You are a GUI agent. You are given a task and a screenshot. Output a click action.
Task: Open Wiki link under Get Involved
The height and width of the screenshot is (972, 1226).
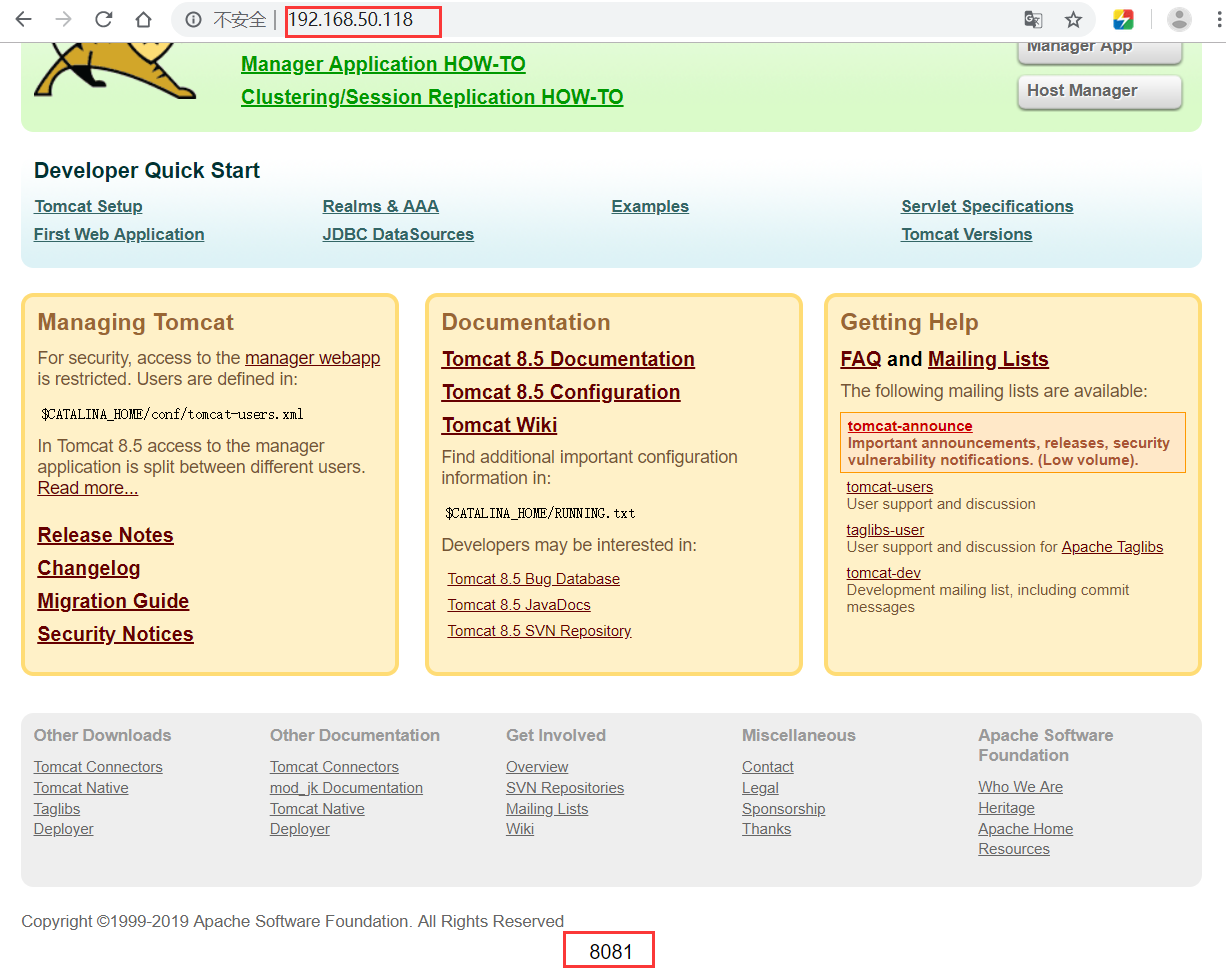(520, 829)
